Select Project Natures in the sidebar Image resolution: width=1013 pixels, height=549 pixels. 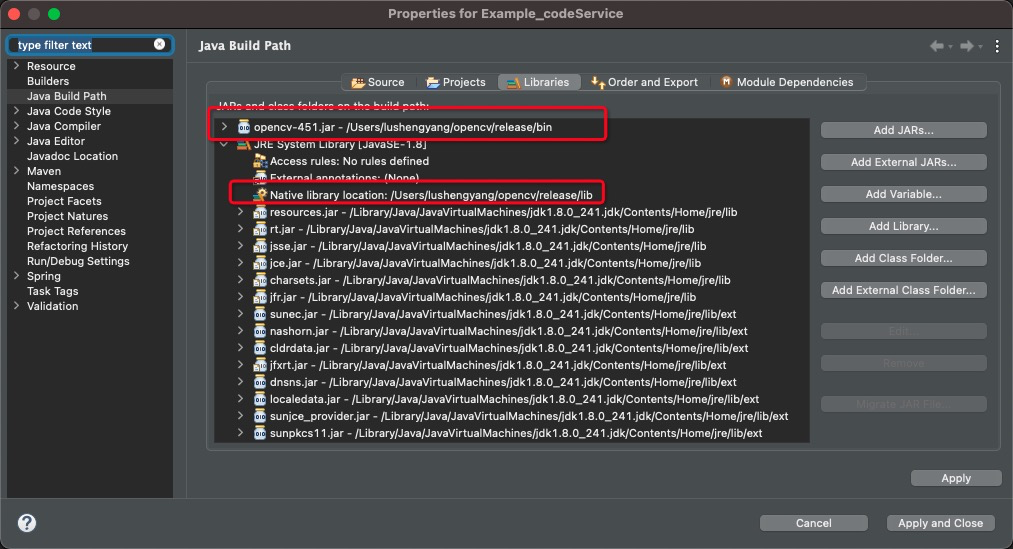(x=67, y=216)
